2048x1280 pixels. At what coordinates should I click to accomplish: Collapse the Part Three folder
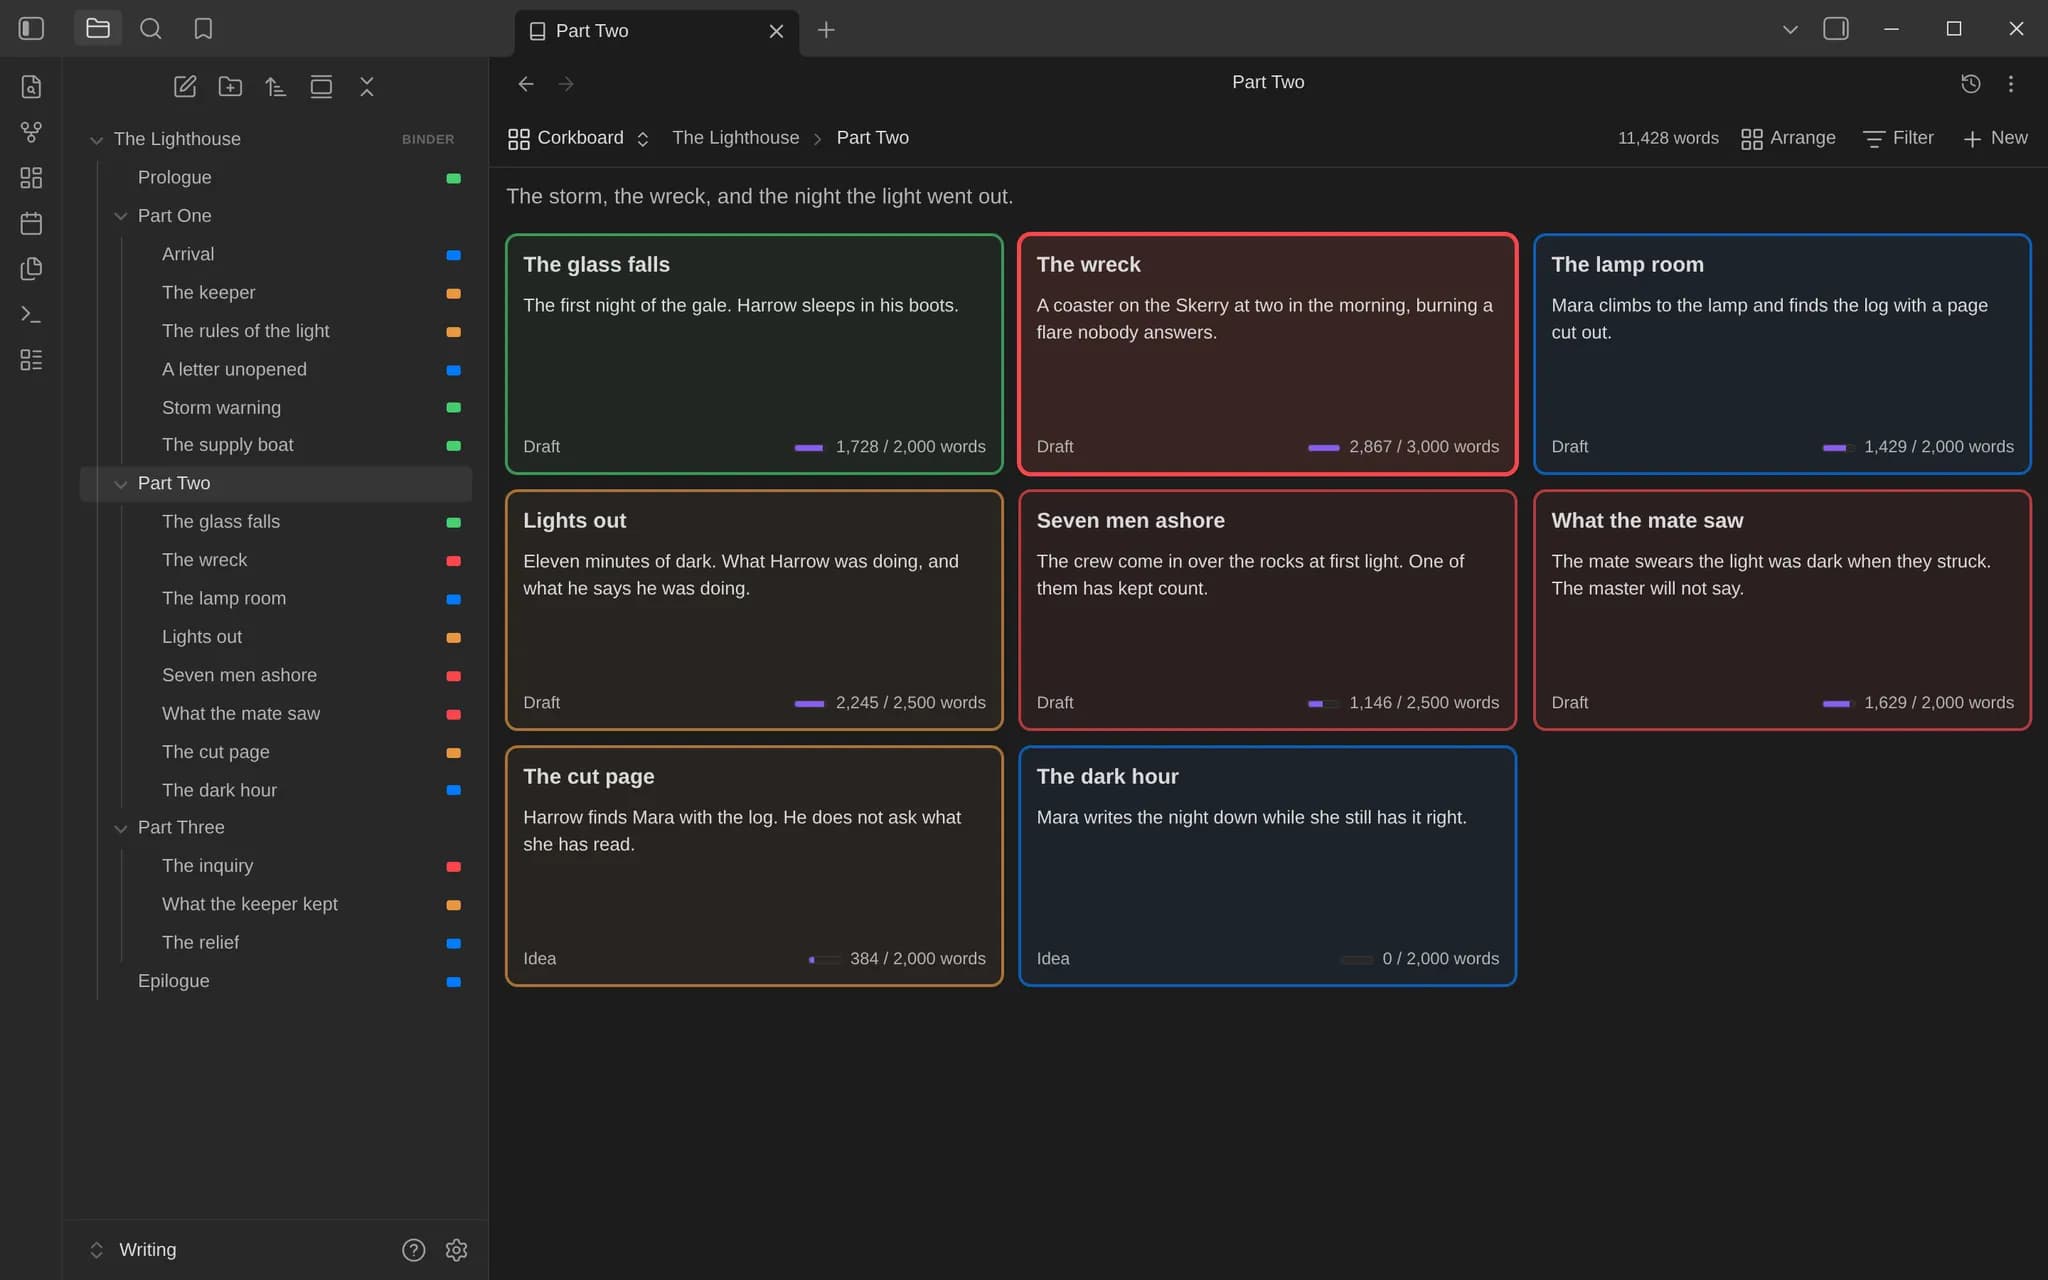(120, 828)
